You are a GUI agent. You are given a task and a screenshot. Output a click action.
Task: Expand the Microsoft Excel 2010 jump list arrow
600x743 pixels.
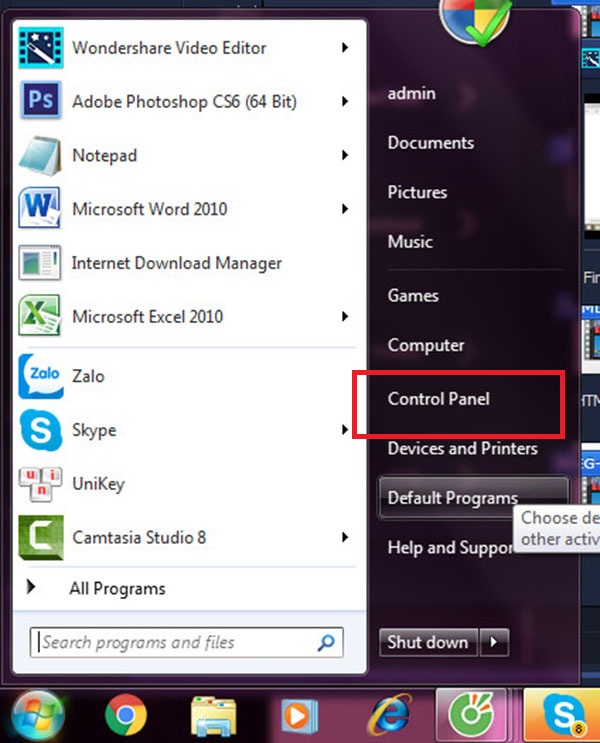point(345,317)
